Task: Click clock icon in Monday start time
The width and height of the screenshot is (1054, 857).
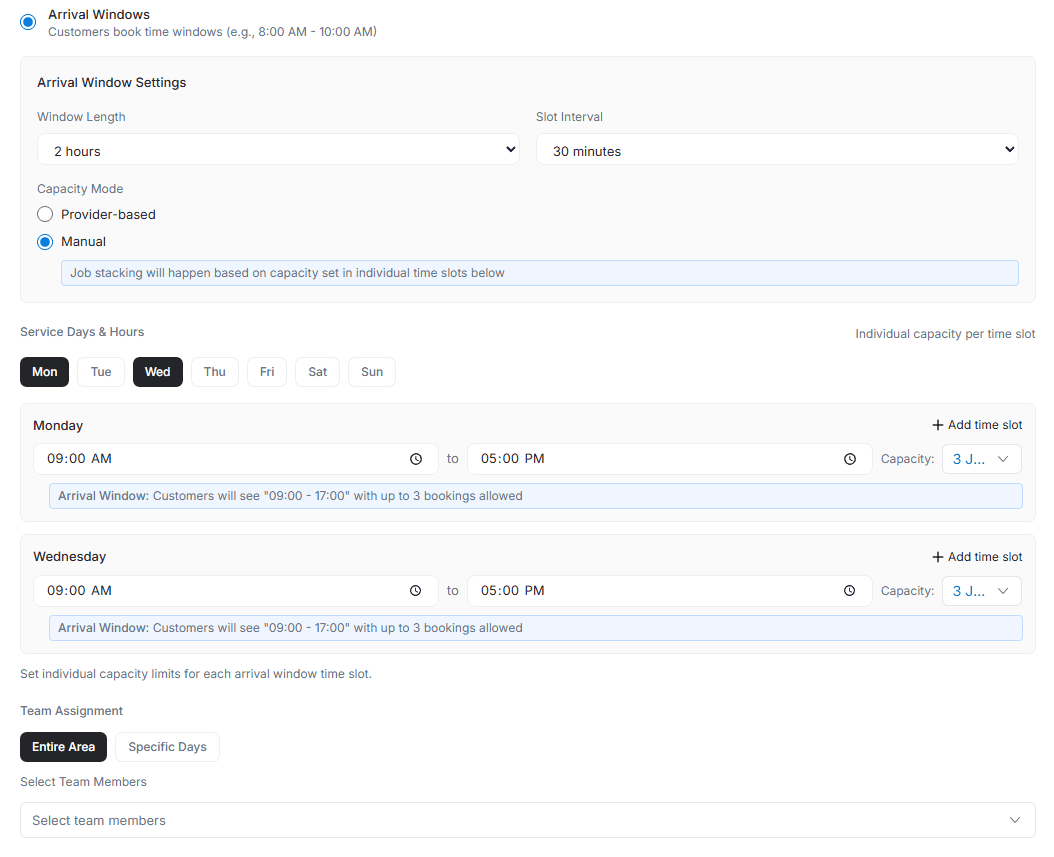Action: (416, 459)
